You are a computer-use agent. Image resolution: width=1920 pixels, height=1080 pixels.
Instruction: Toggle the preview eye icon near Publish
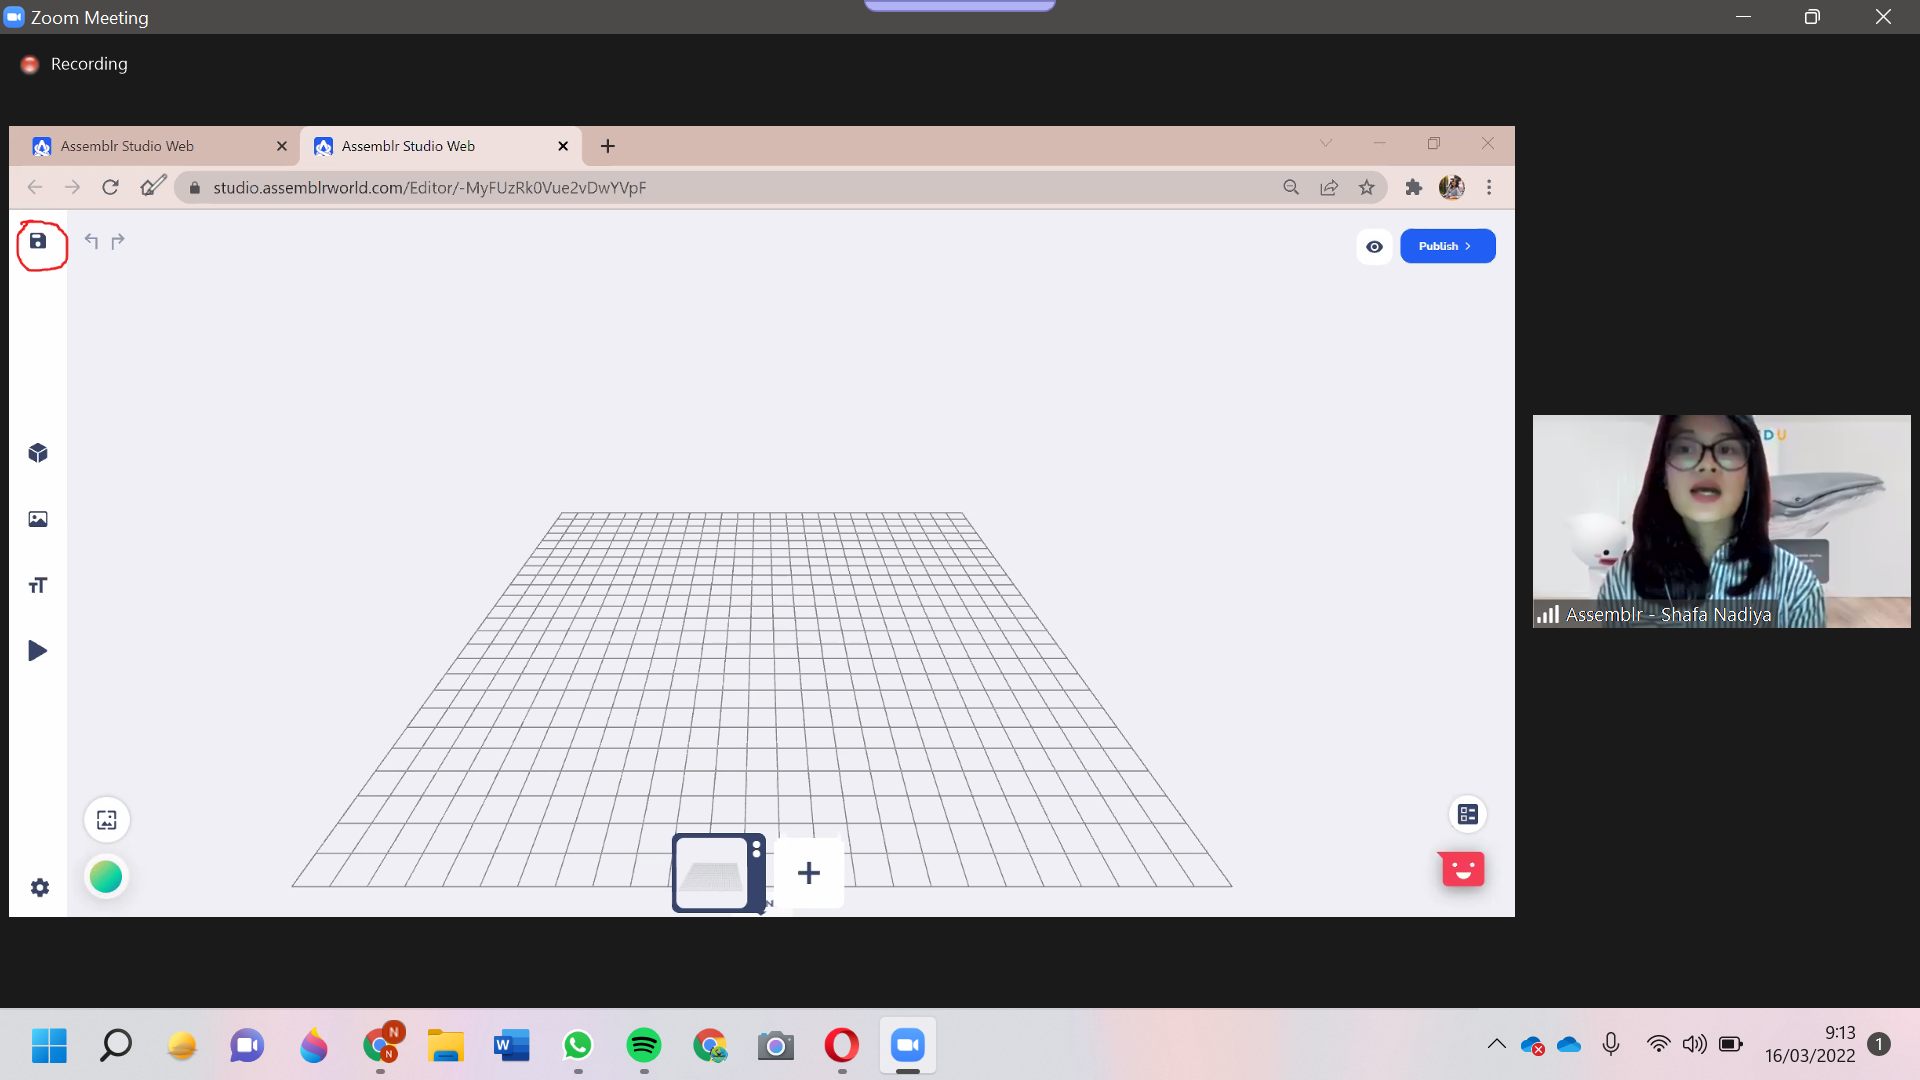tap(1374, 246)
